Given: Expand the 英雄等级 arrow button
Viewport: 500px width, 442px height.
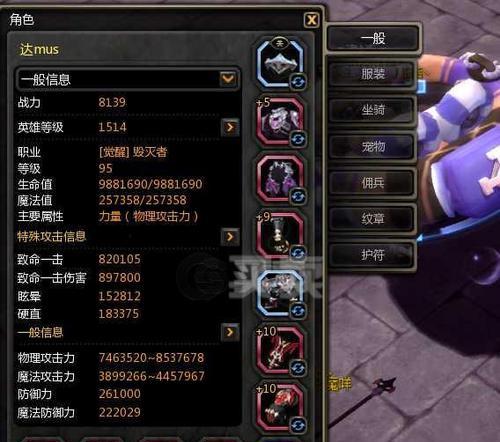Looking at the screenshot, I should 230,127.
